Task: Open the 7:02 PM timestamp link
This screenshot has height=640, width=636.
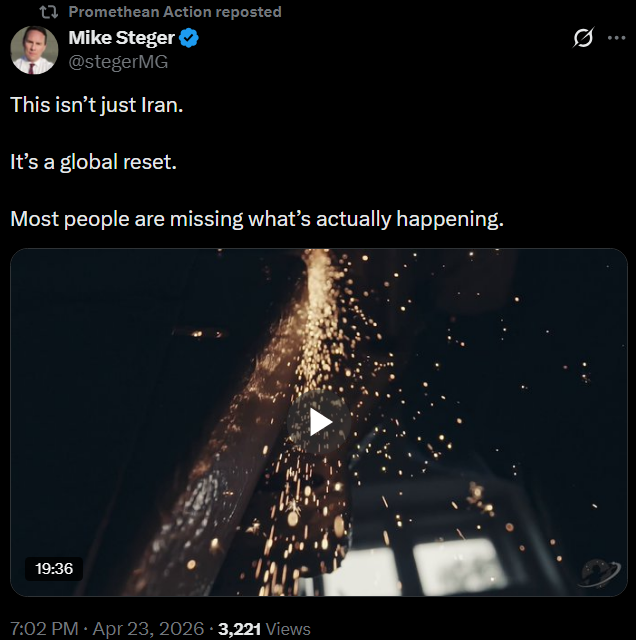Action: pos(46,629)
